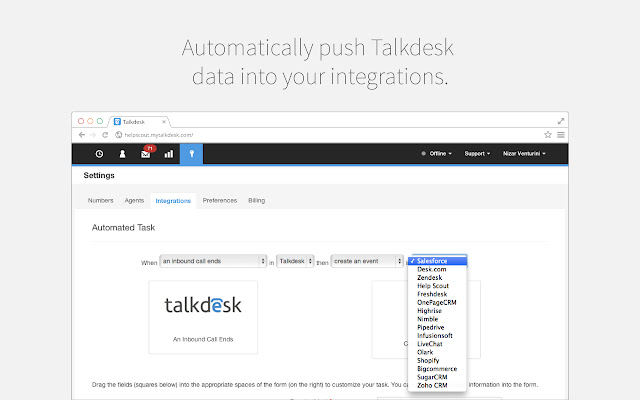This screenshot has width=640, height=400.
Task: Open the admin settings key icon
Action: 191,154
